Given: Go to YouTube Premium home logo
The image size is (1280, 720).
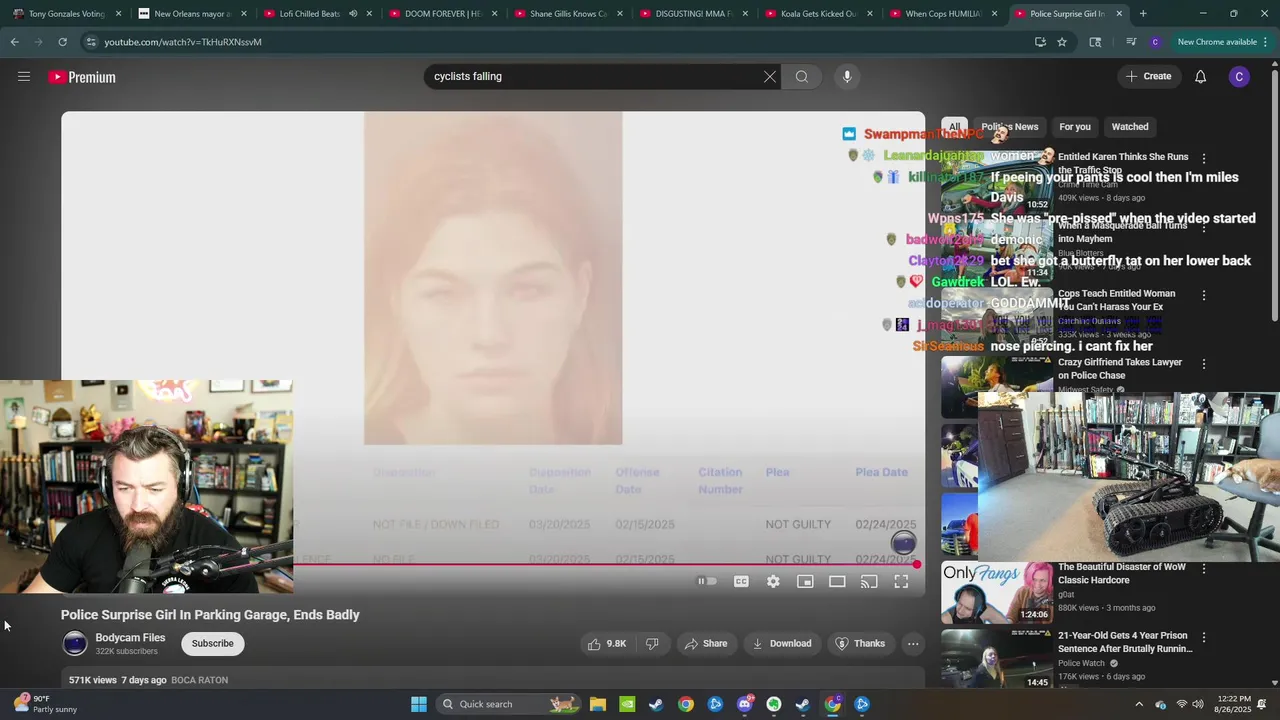Looking at the screenshot, I should click(82, 77).
